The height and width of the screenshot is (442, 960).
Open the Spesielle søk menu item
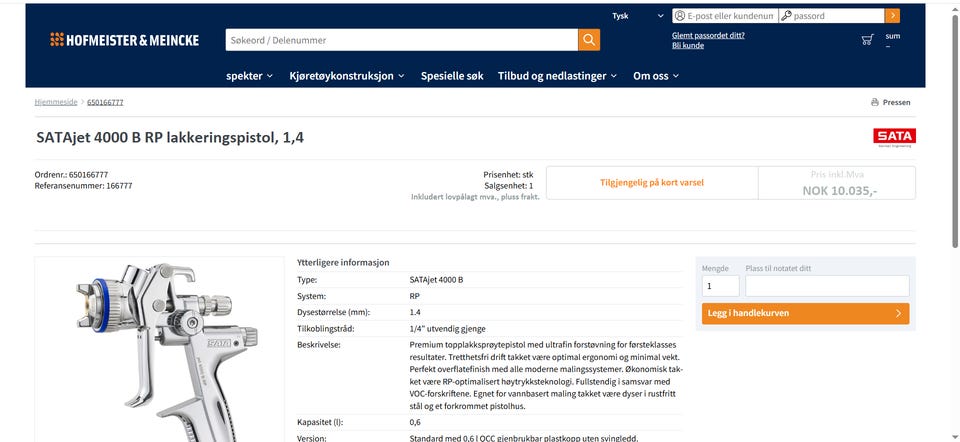pyautogui.click(x=452, y=76)
